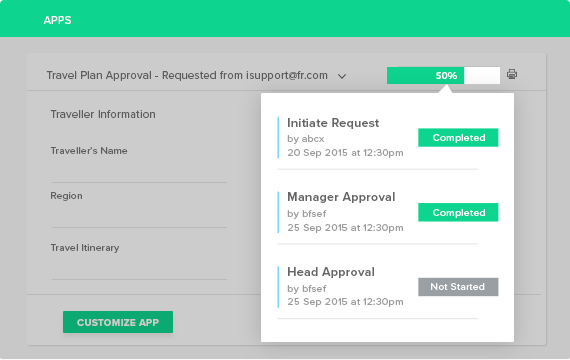This screenshot has height=360, width=570.
Task: Click date under Head Approval step
Action: tap(345, 302)
